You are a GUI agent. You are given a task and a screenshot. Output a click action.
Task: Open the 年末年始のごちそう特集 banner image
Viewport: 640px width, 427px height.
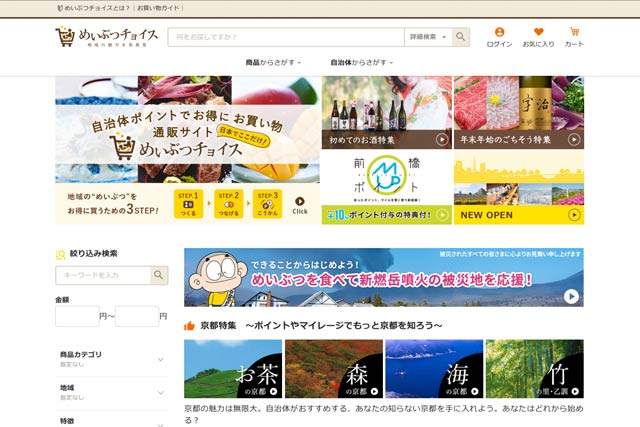(x=519, y=112)
